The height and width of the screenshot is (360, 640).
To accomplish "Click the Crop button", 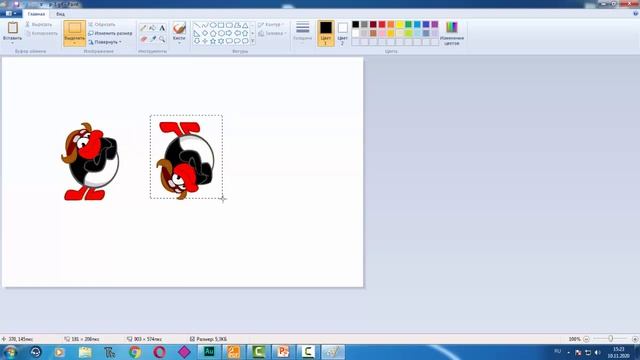I will (102, 24).
